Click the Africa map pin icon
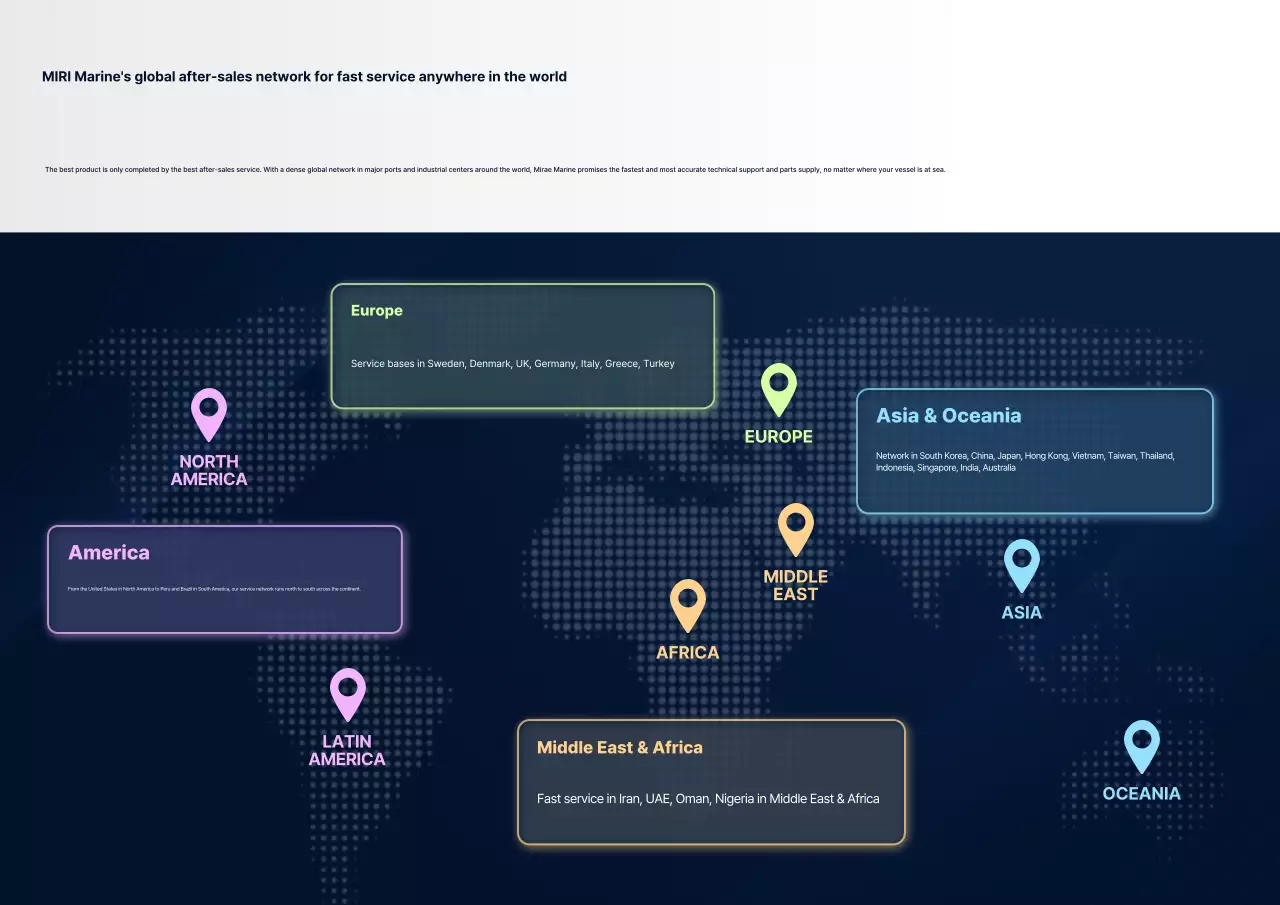The width and height of the screenshot is (1280, 905). tap(688, 604)
